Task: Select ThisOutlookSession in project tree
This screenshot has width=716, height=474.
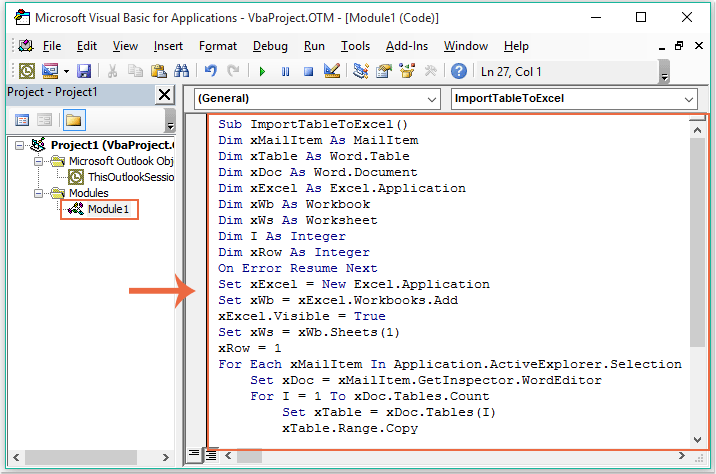Action: click(x=131, y=177)
